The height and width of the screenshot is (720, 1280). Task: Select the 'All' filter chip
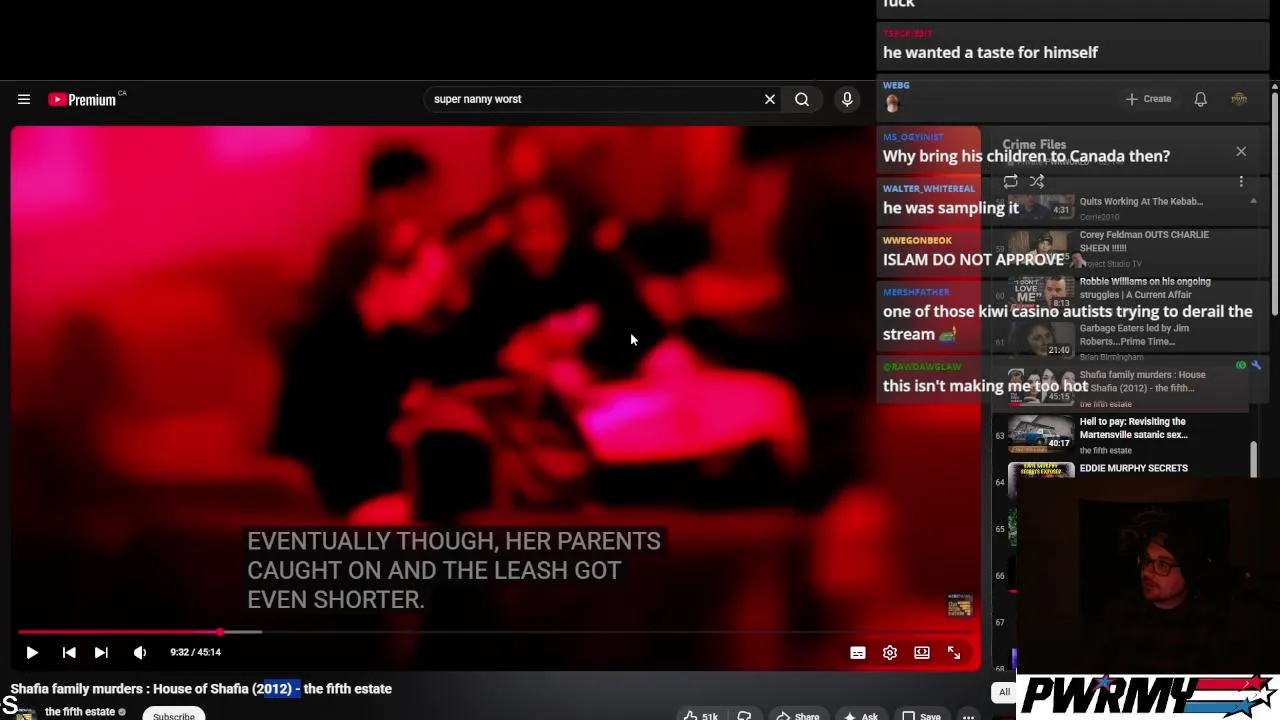coord(1005,692)
